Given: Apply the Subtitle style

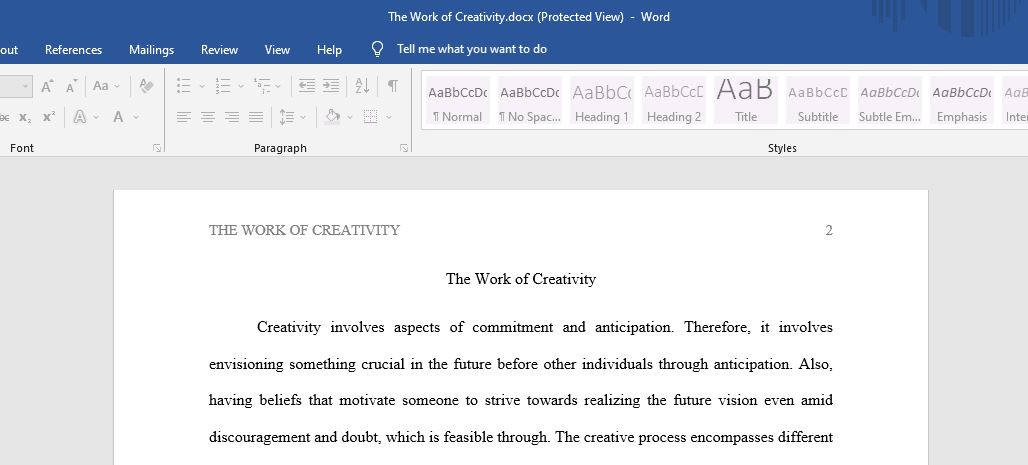Looking at the screenshot, I should coord(818,100).
